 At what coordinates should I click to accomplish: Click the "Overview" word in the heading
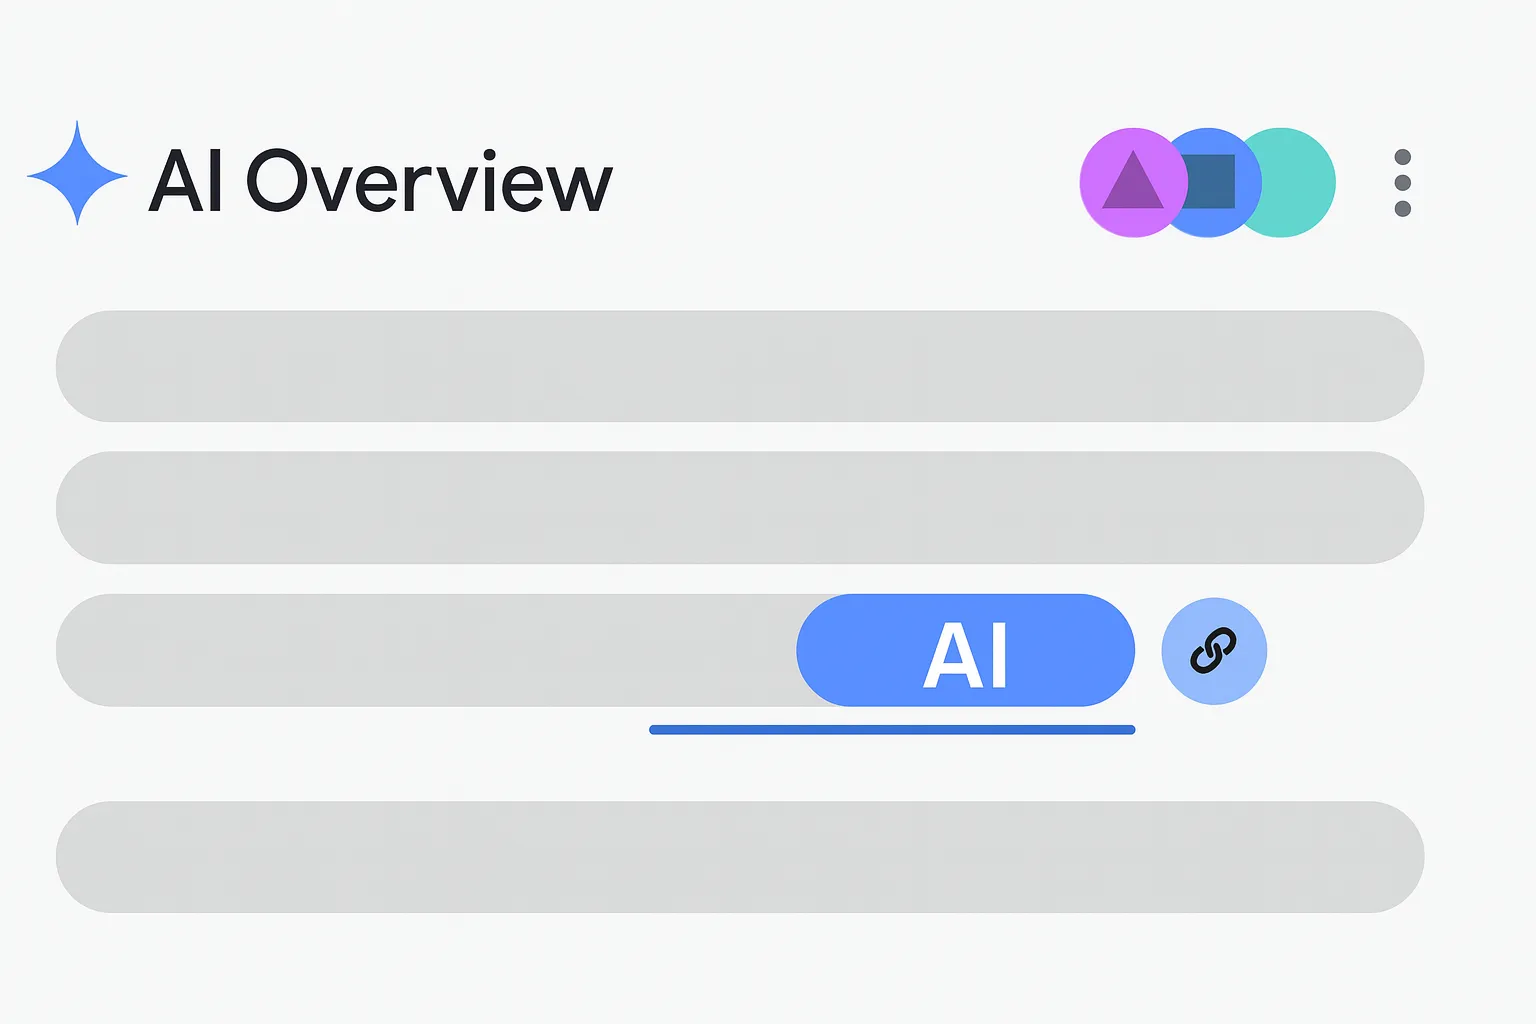pos(430,181)
